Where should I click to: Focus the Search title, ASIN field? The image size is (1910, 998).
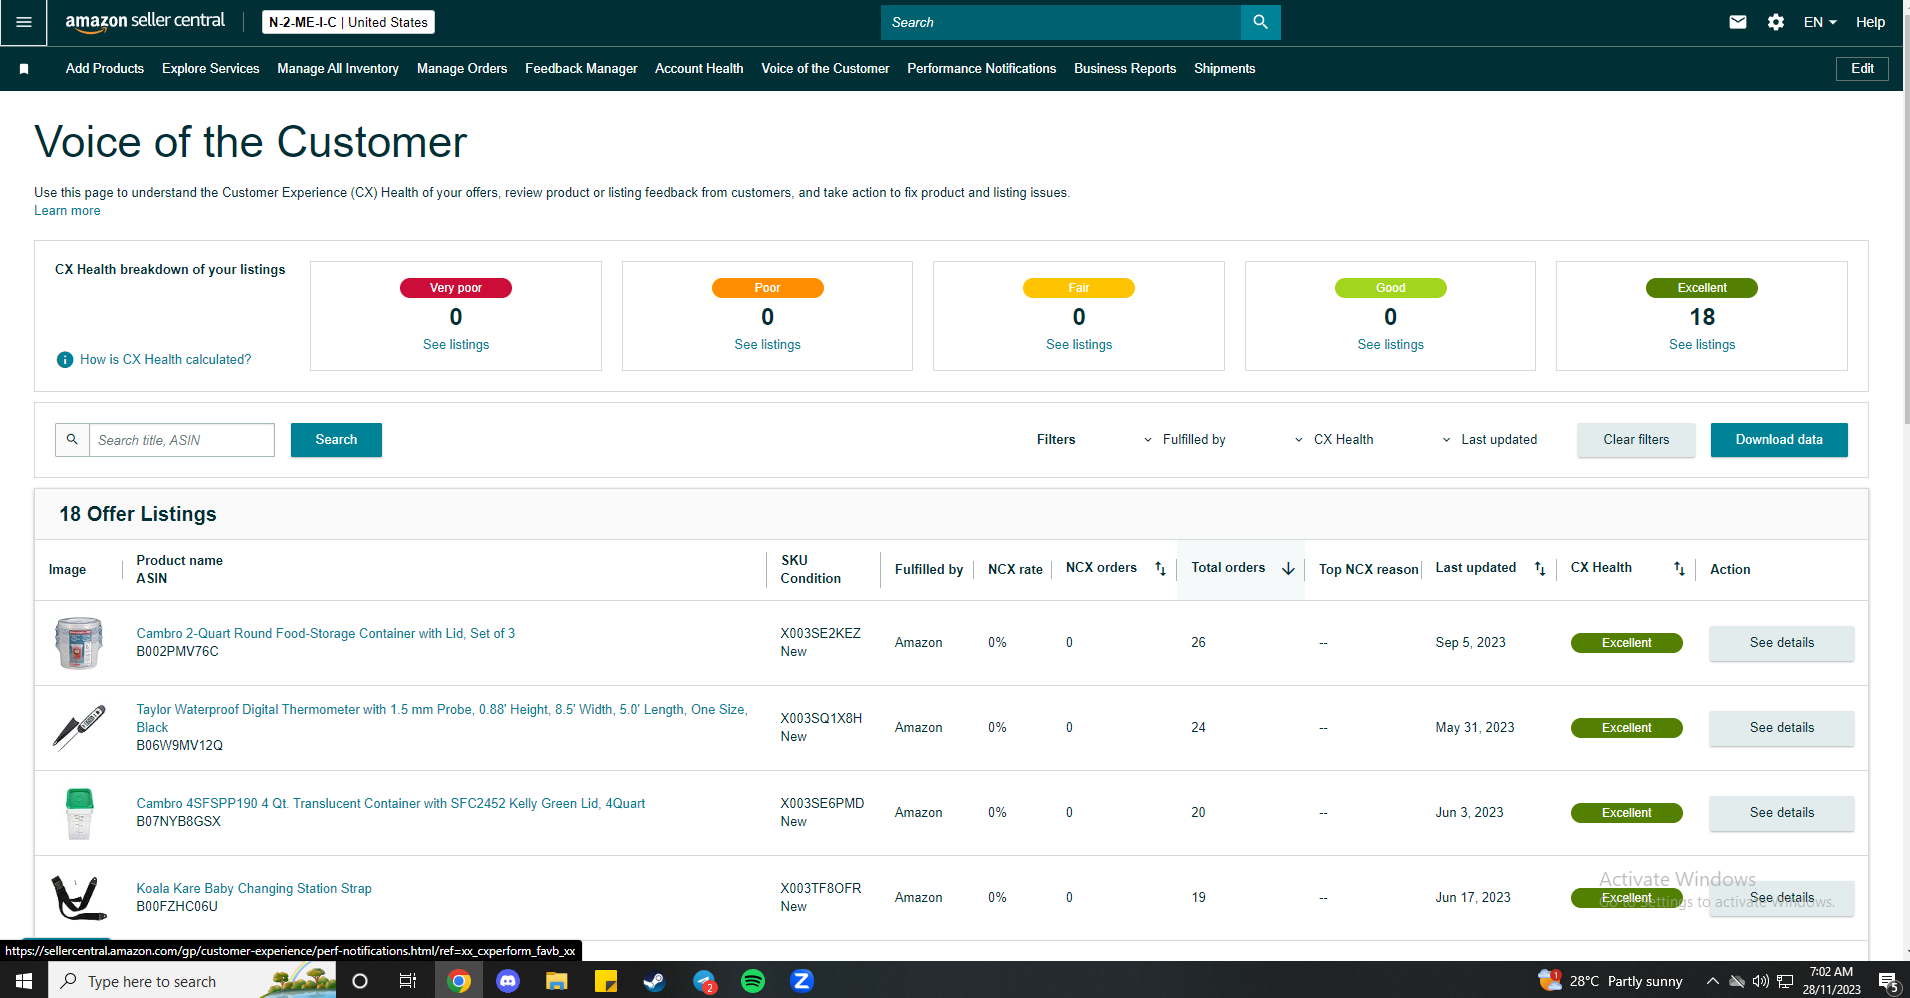coord(182,440)
